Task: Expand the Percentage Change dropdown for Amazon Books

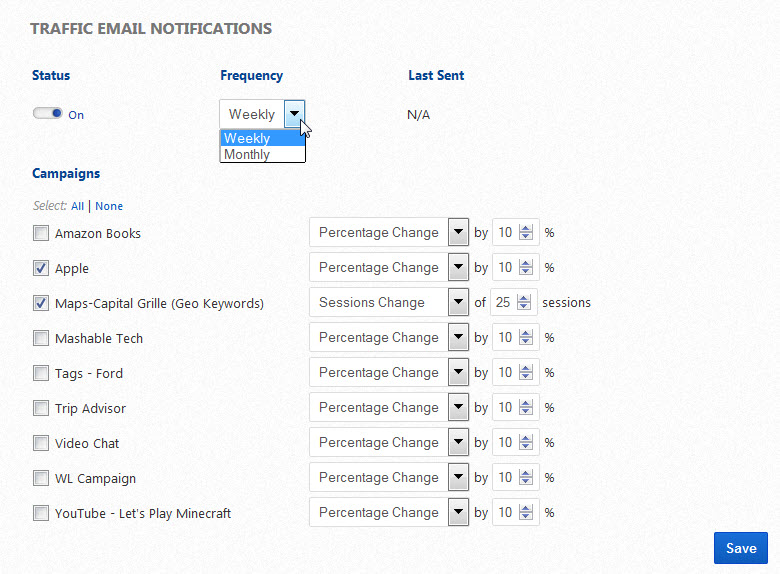Action: (458, 233)
